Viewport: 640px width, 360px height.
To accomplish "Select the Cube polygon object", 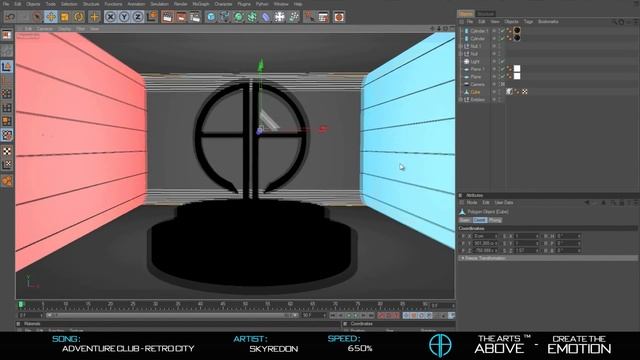I will click(476, 92).
